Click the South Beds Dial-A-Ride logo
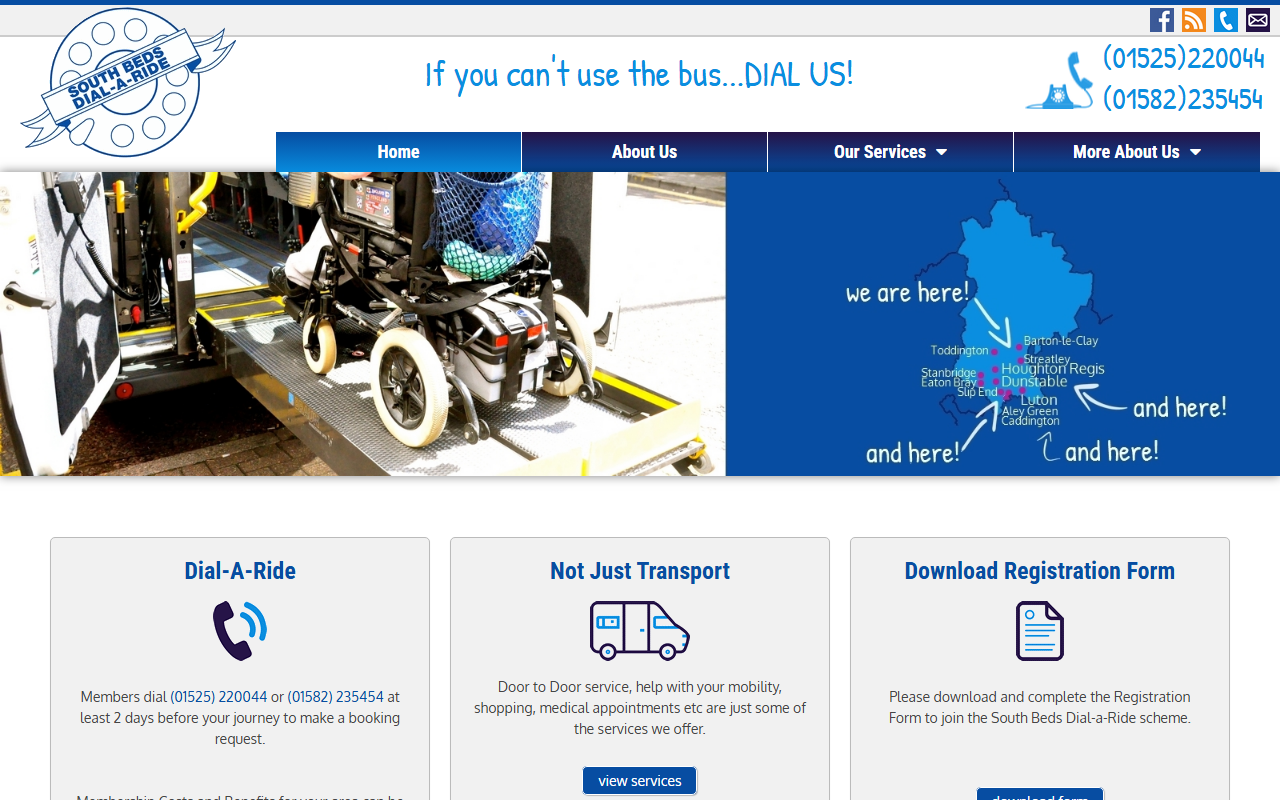 128,83
